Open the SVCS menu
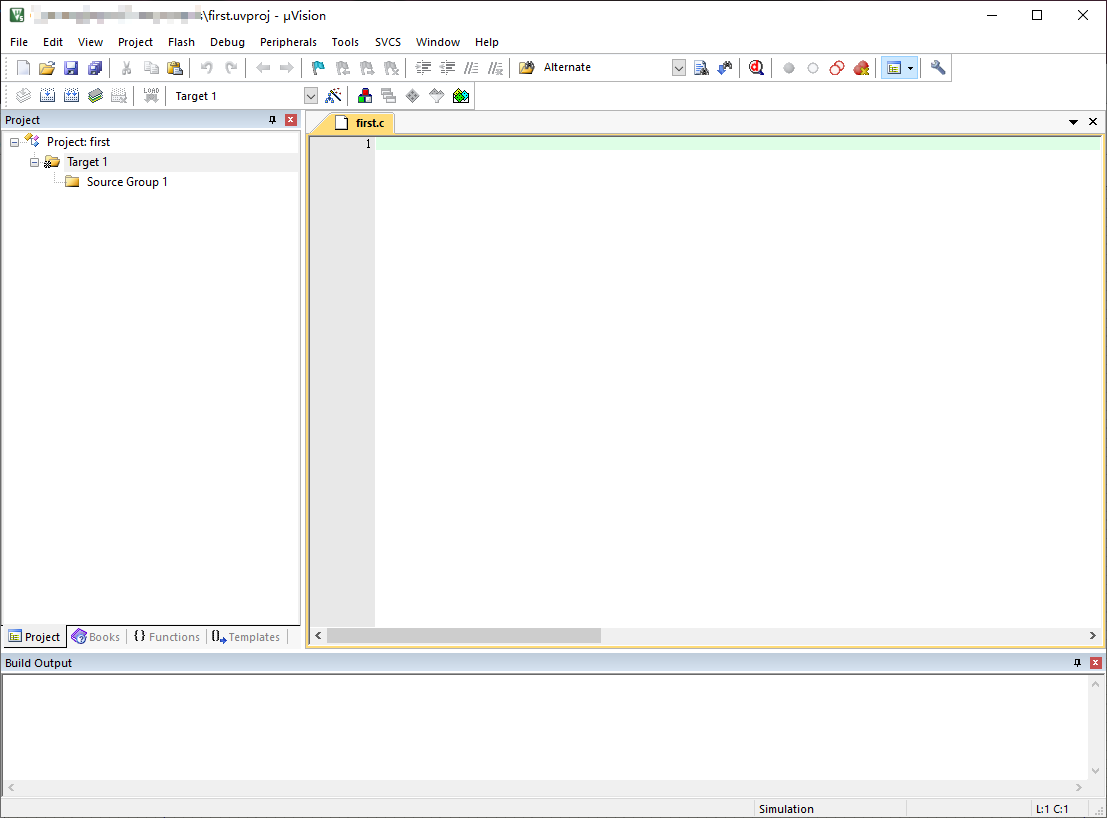This screenshot has height=818, width=1107. point(388,42)
